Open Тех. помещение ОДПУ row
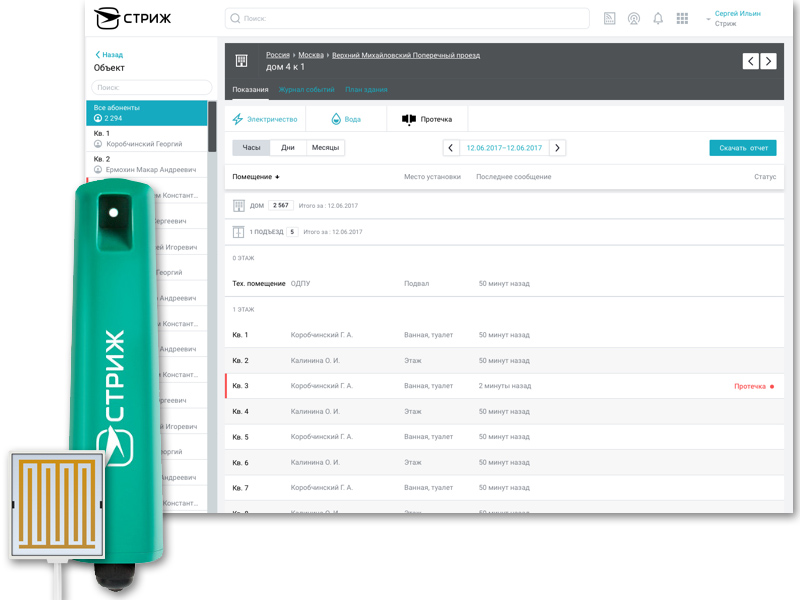 [x=504, y=284]
